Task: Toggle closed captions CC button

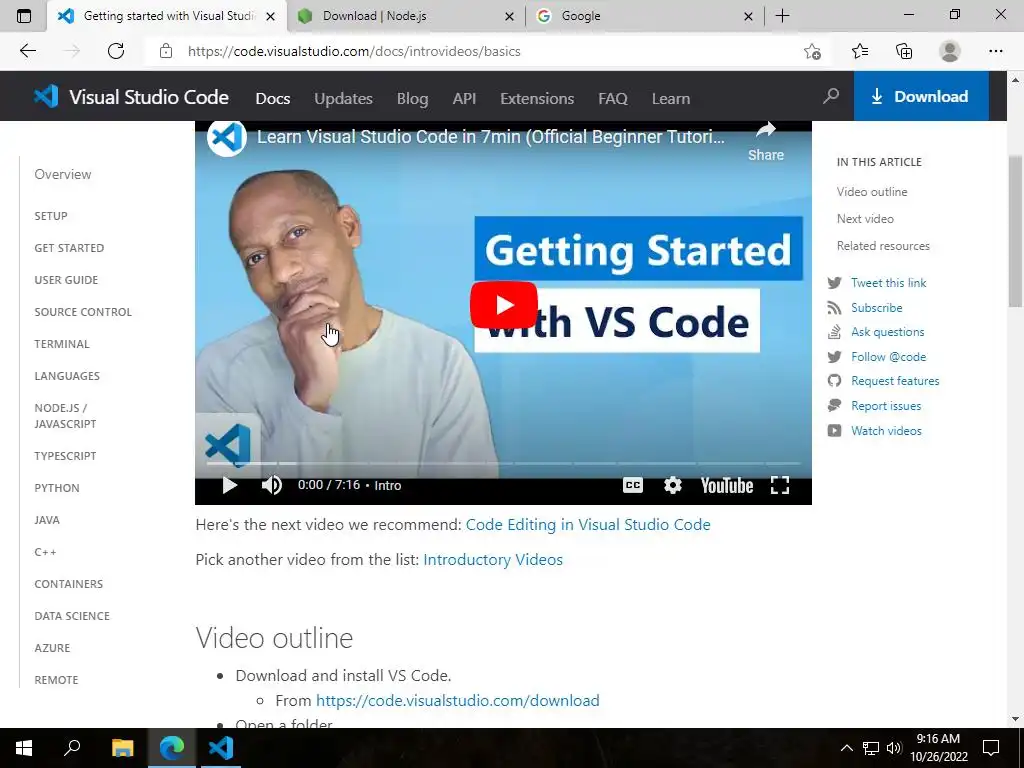Action: pyautogui.click(x=633, y=485)
